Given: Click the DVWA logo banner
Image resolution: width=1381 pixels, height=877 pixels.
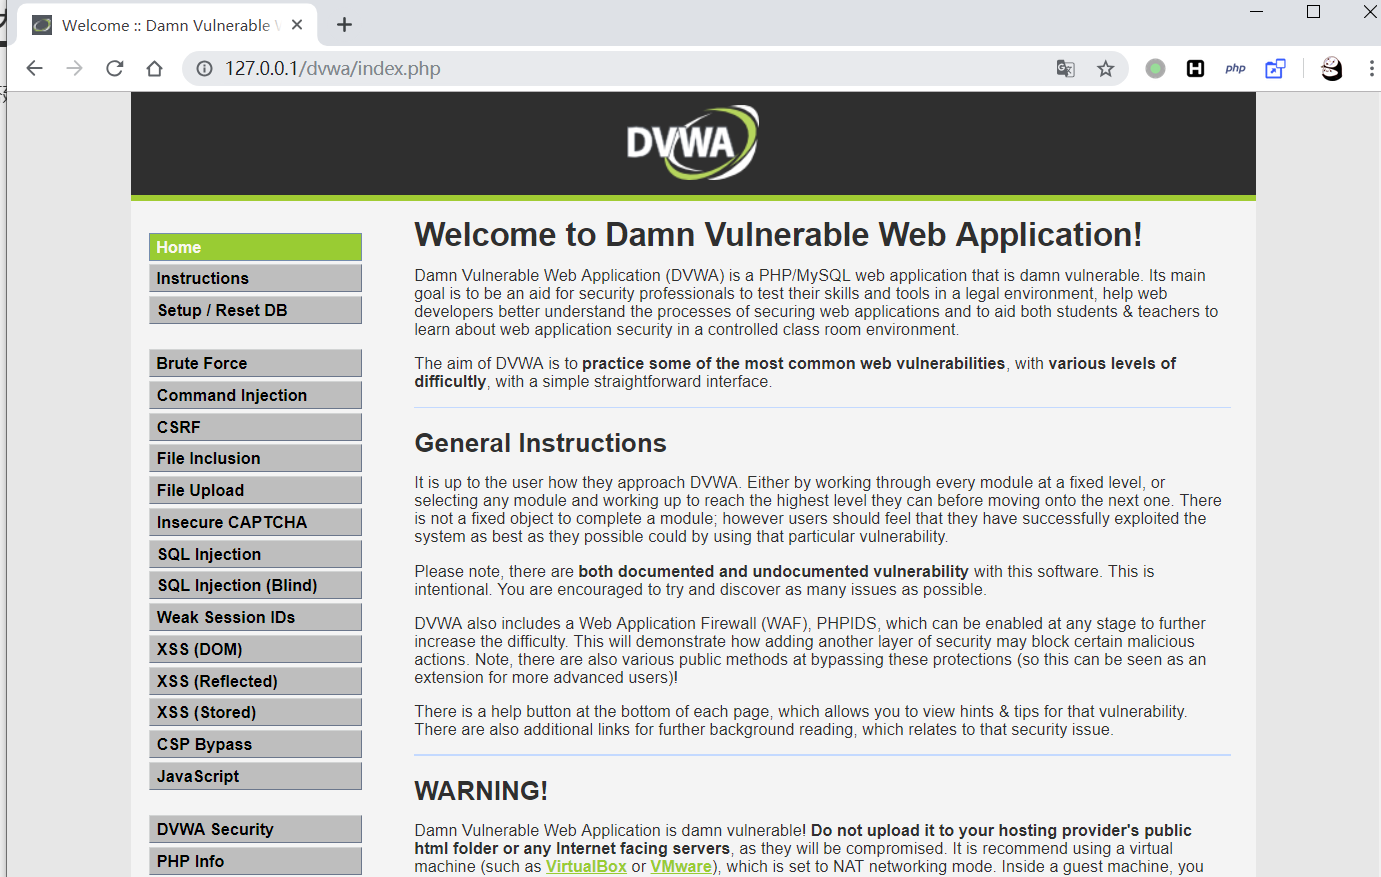Looking at the screenshot, I should click(x=692, y=142).
